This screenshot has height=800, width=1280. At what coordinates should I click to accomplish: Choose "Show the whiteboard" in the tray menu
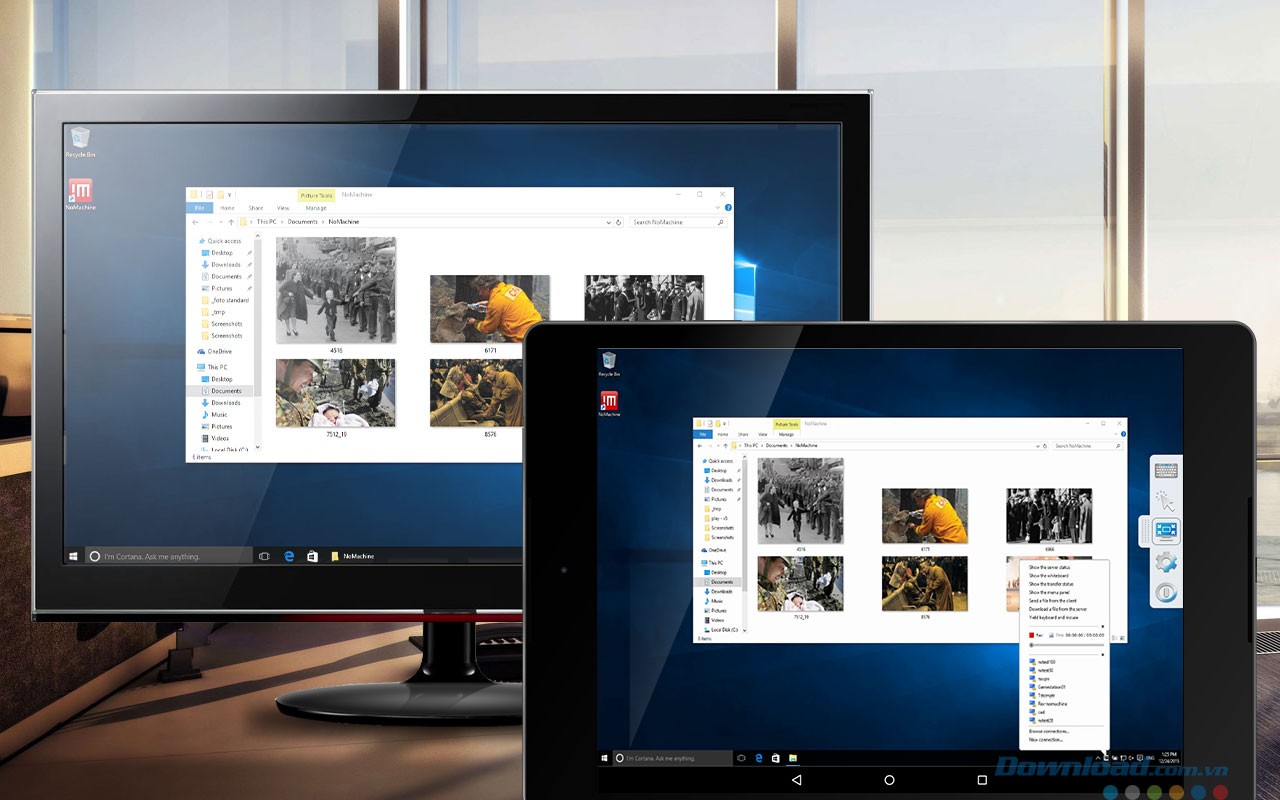tap(1049, 576)
